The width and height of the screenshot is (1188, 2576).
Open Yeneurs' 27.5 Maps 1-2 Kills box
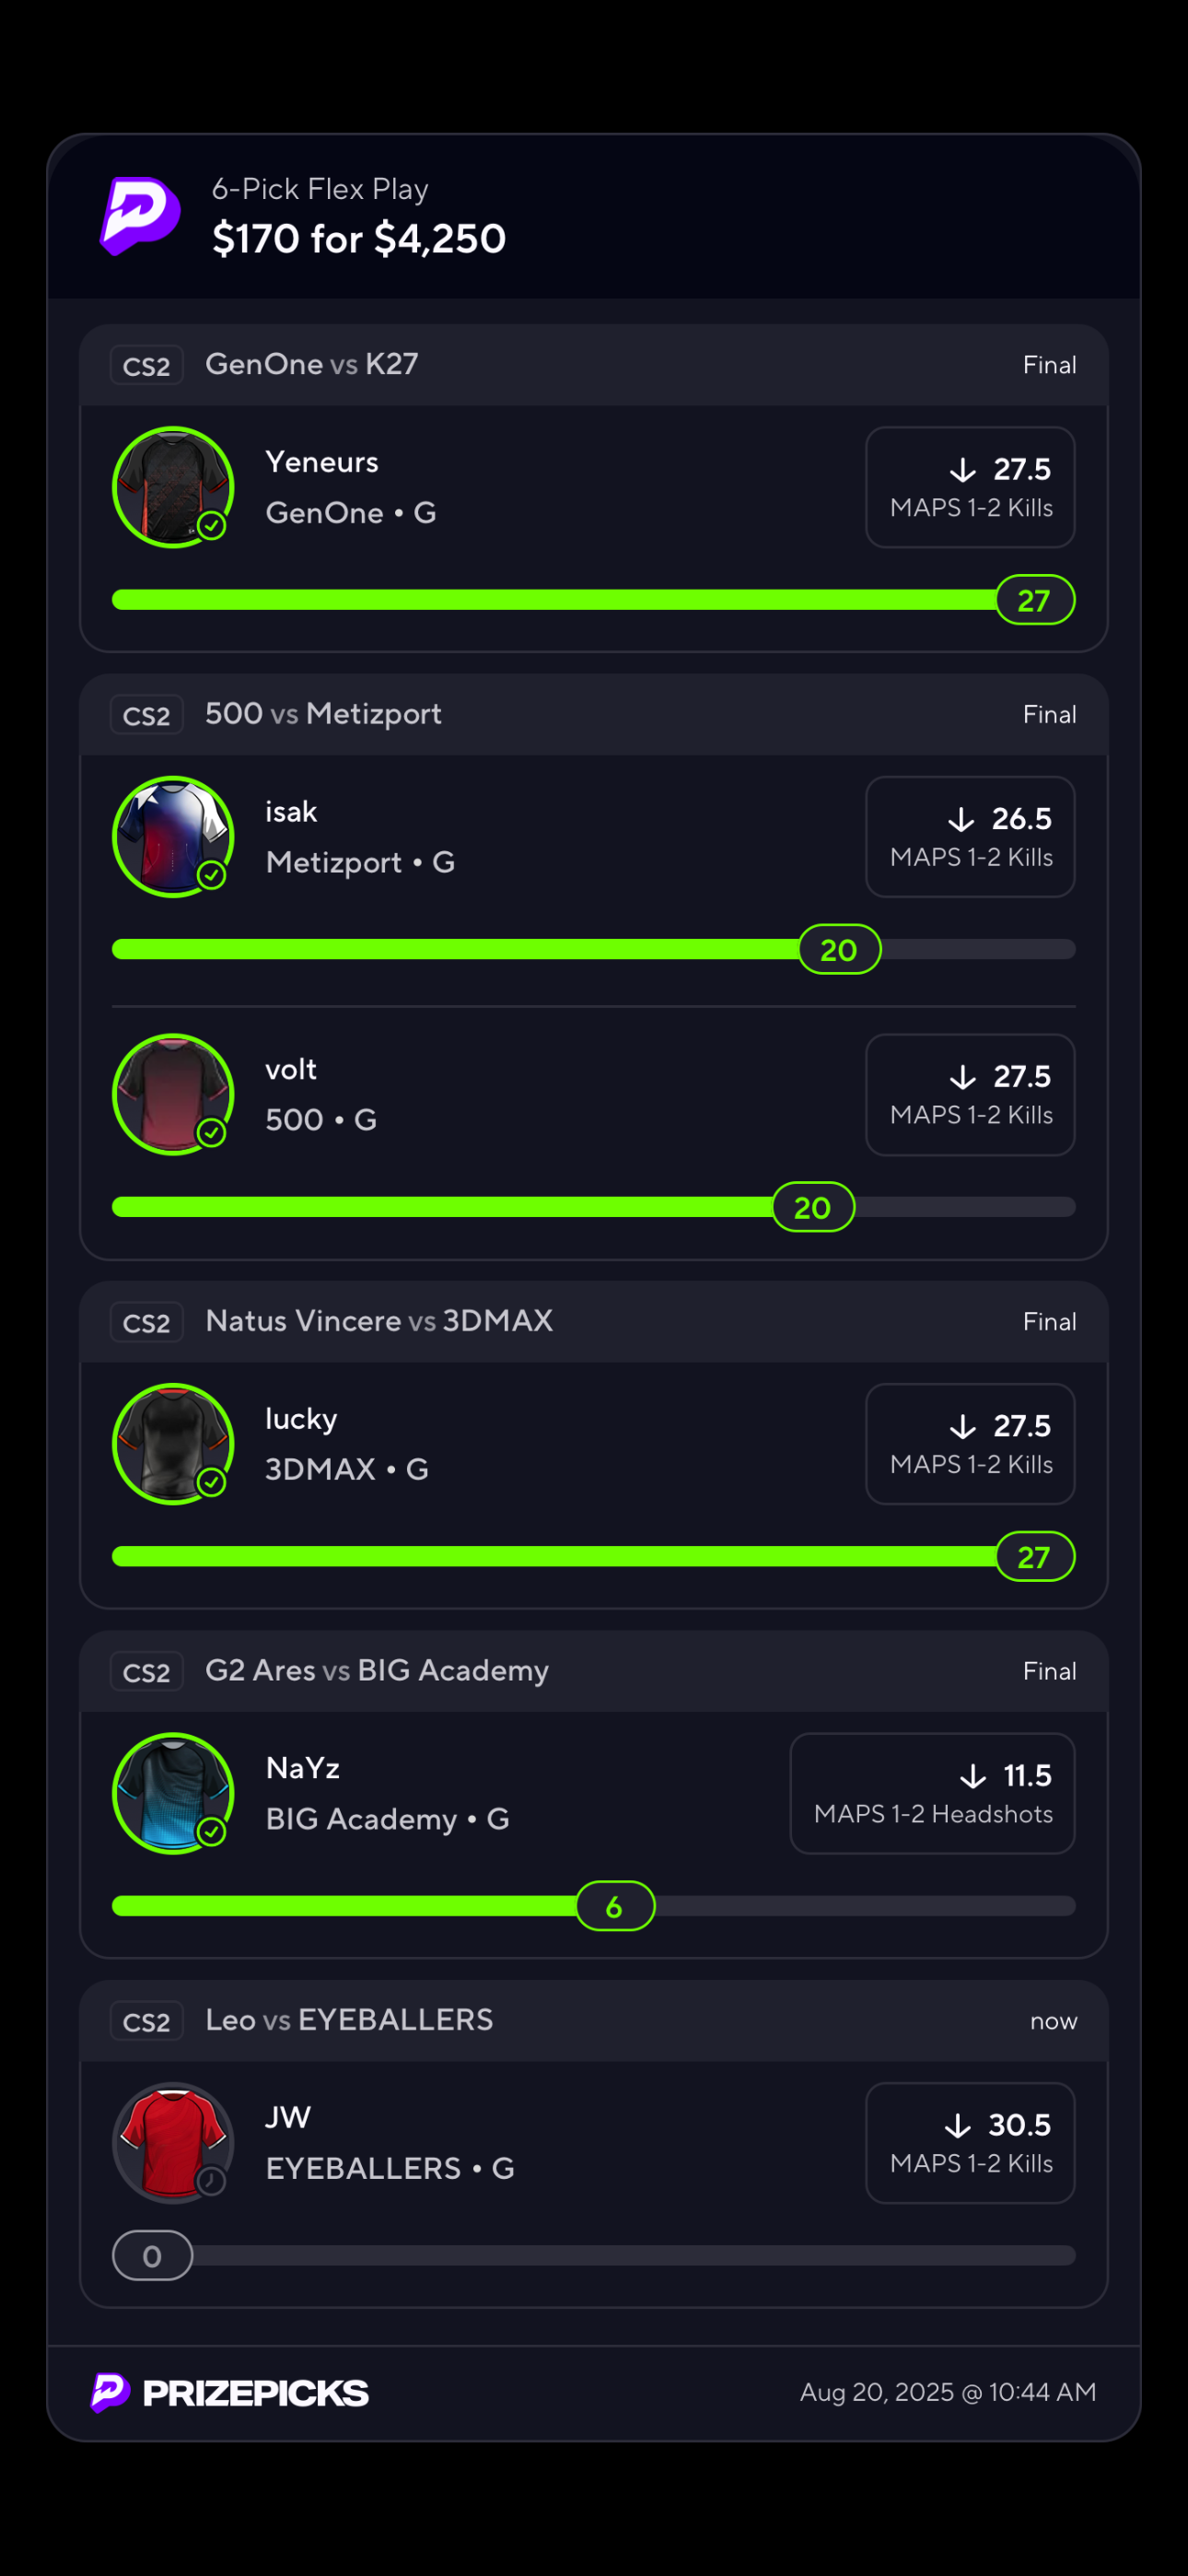970,487
